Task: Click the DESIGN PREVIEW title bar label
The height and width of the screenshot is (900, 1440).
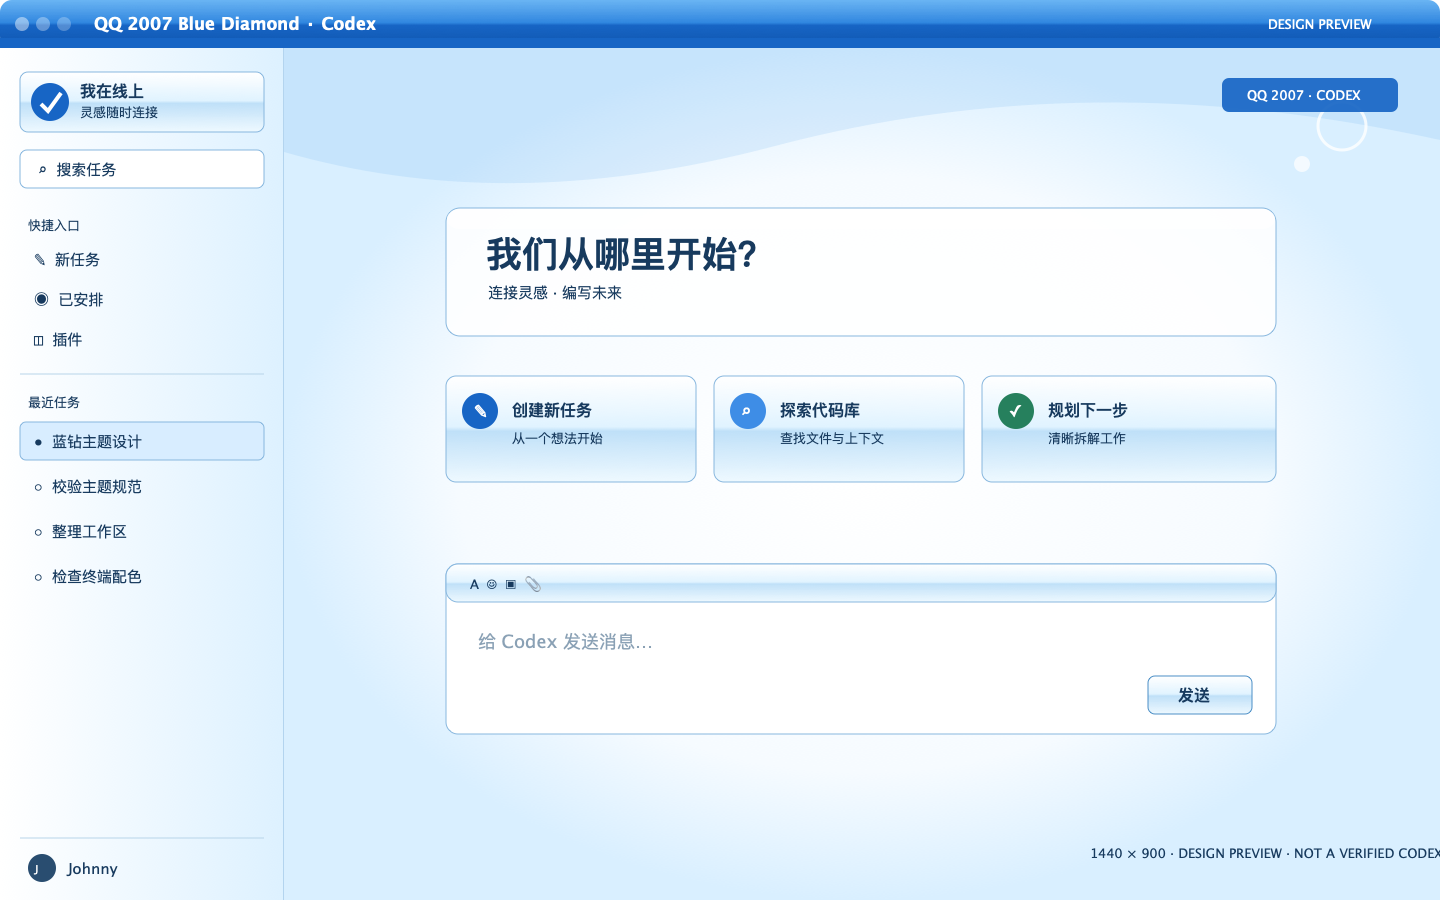Action: click(x=1320, y=24)
